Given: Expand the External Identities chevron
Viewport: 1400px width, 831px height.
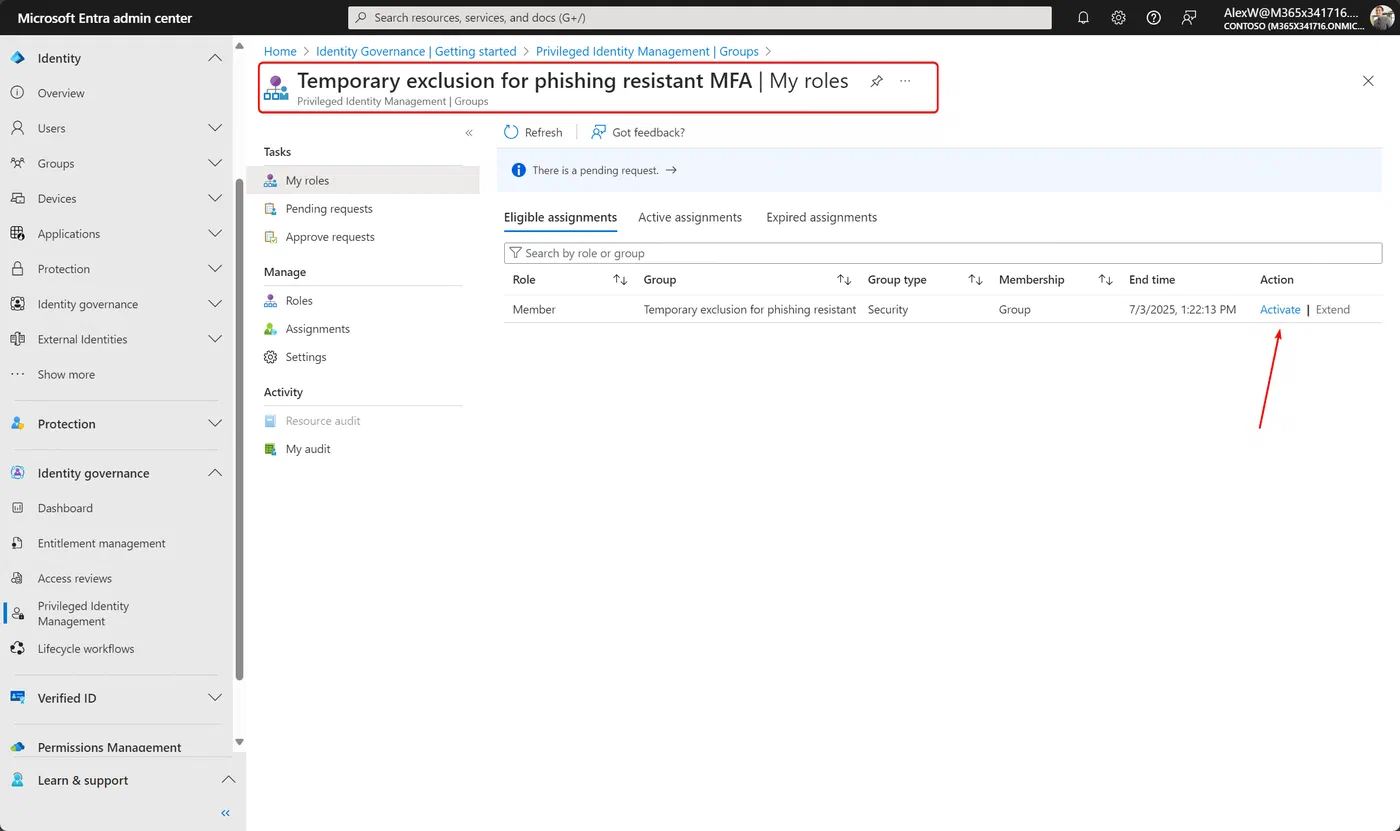Looking at the screenshot, I should [215, 339].
